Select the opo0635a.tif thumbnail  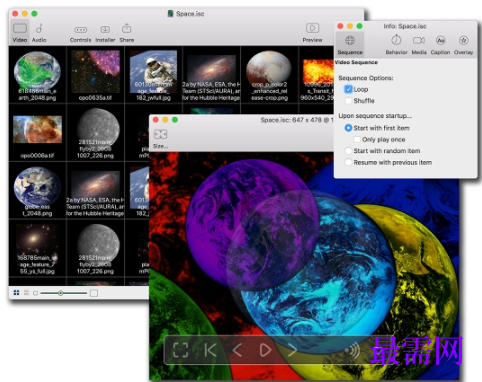pyautogui.click(x=95, y=75)
